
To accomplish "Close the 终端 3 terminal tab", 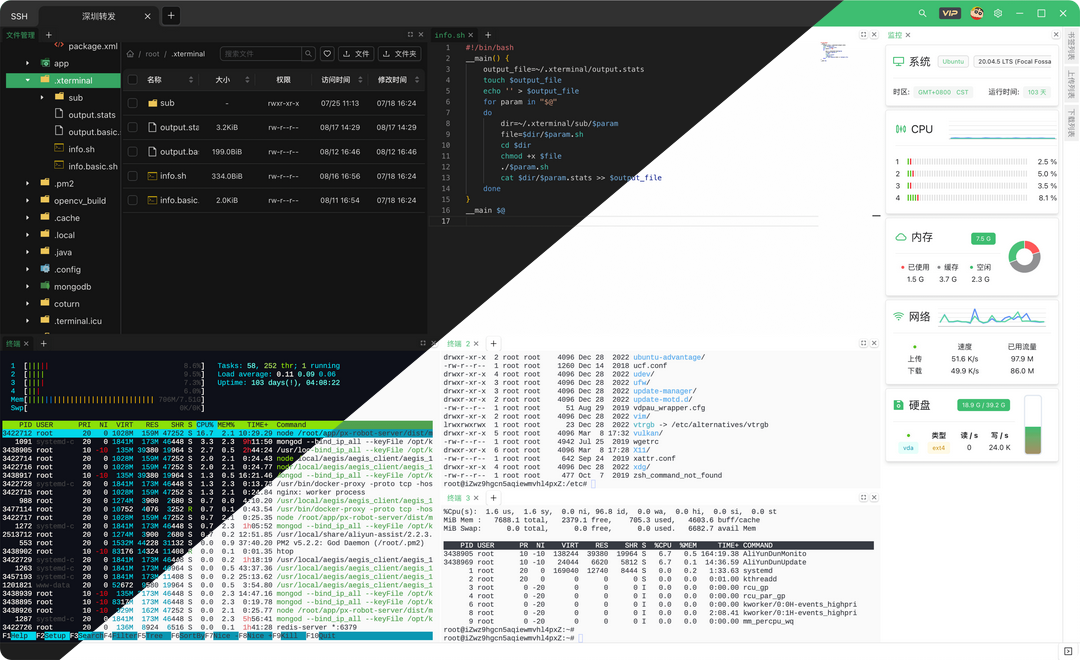I will 476,497.
